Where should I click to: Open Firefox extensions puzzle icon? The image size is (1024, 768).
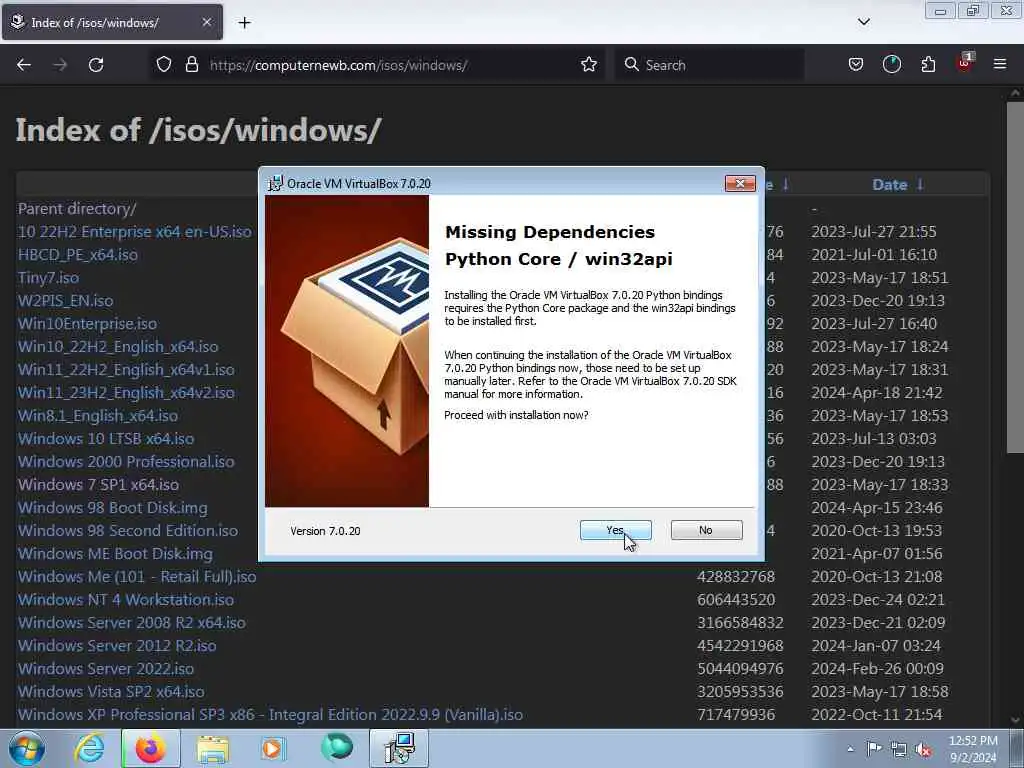pos(928,65)
